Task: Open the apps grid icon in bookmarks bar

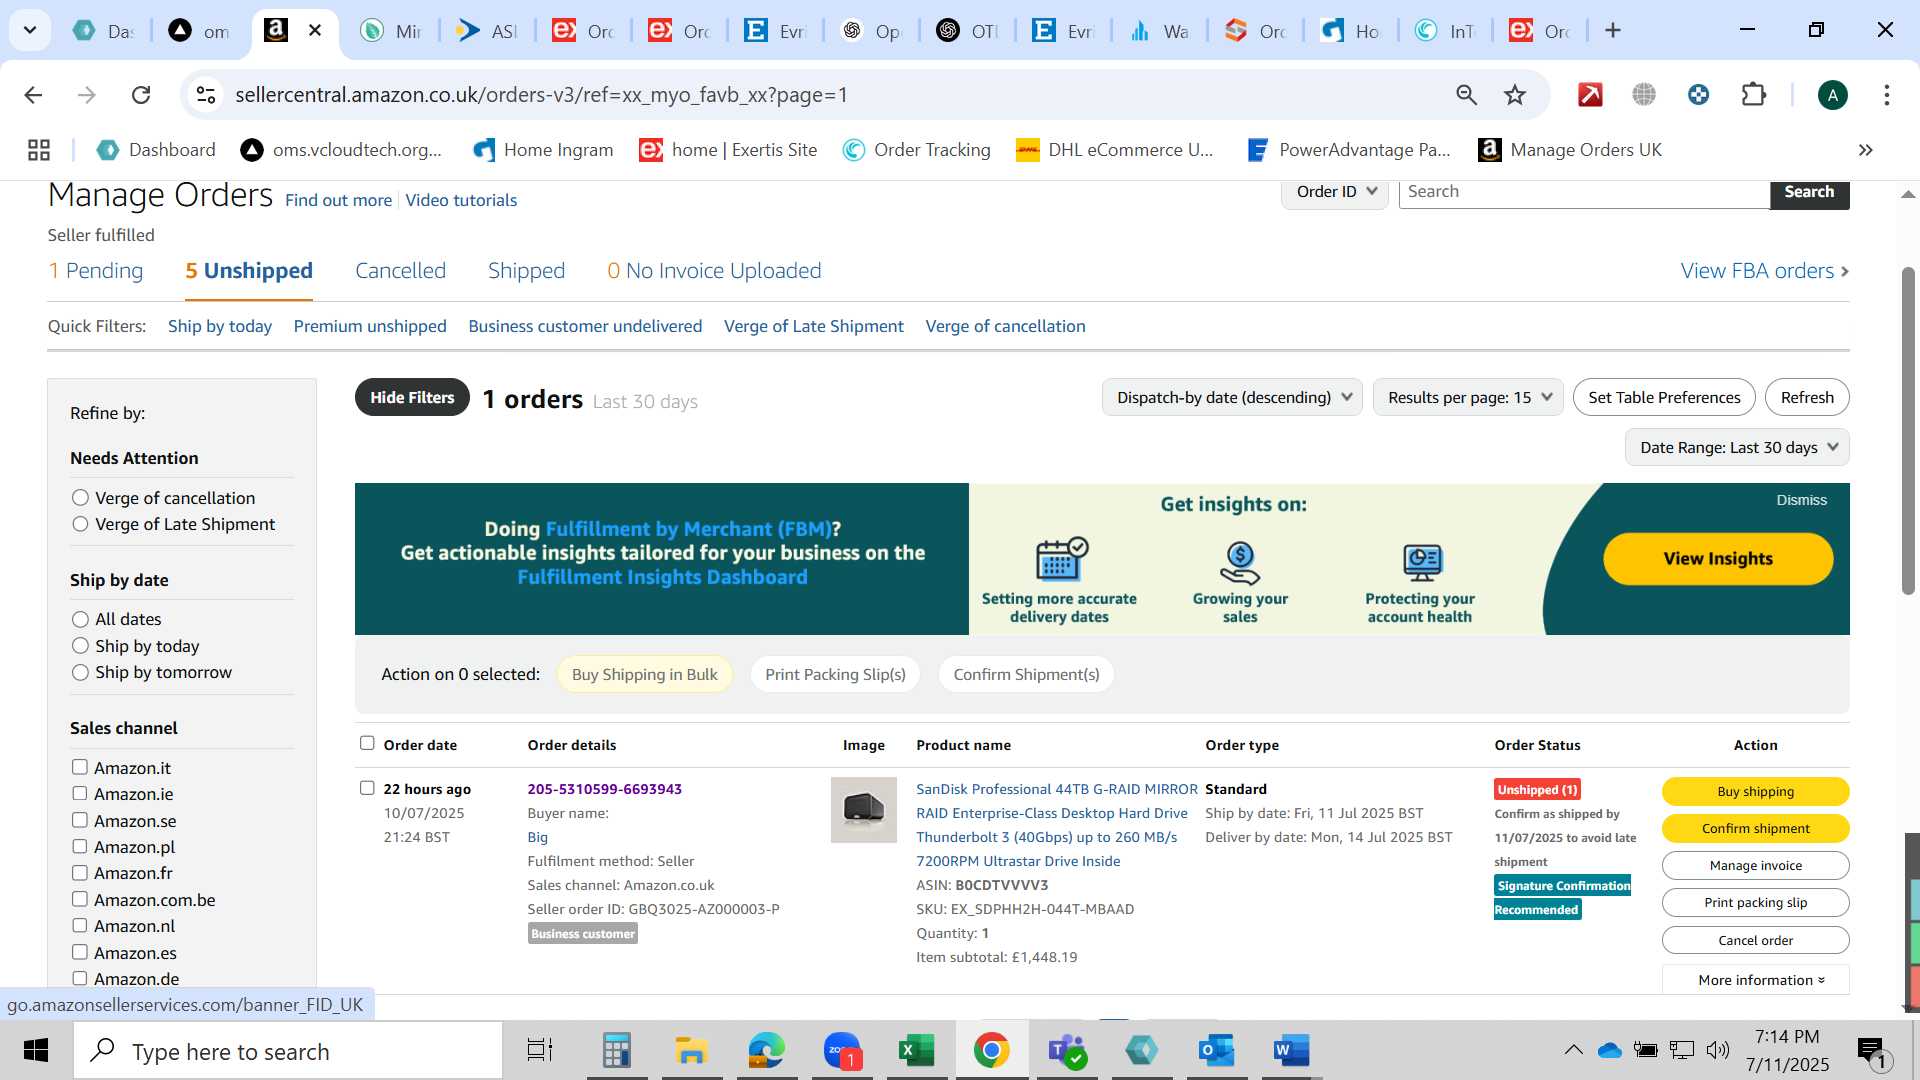Action: coord(39,150)
